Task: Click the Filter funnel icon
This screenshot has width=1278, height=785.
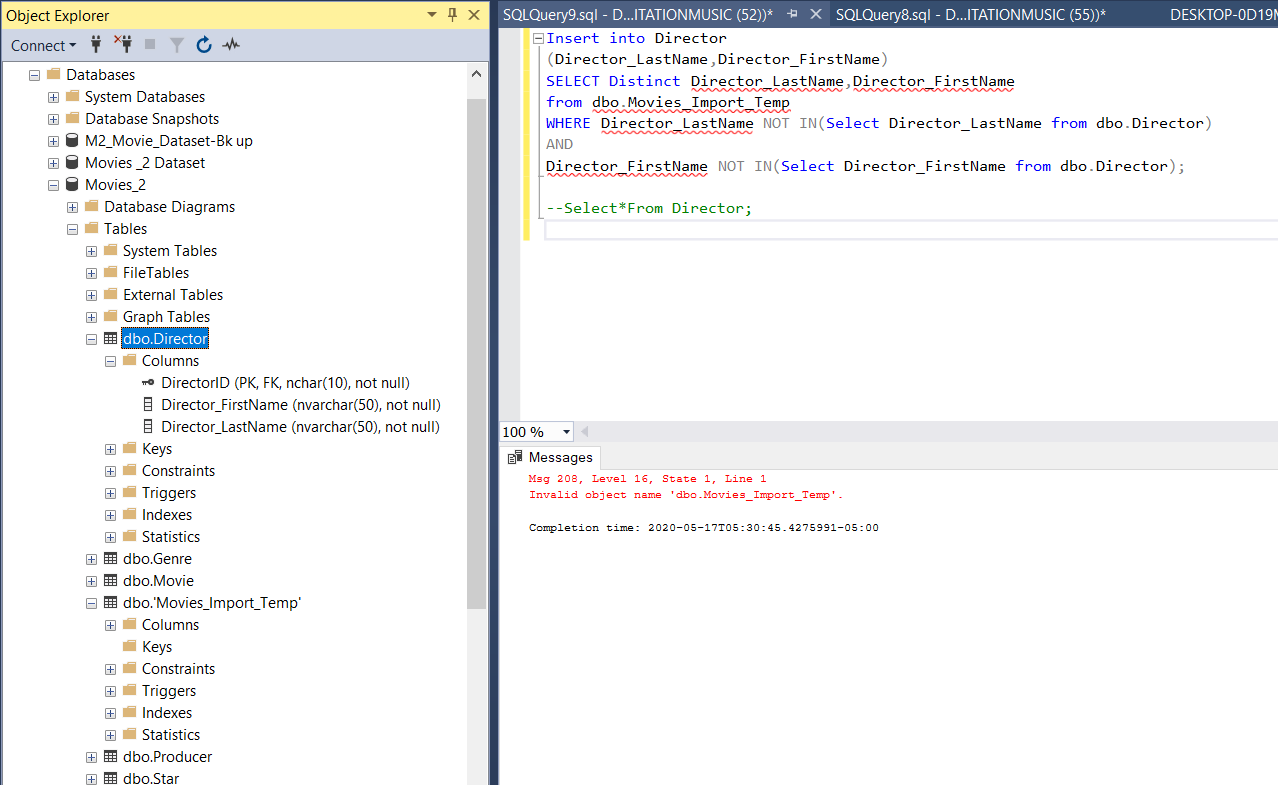Action: click(x=176, y=45)
